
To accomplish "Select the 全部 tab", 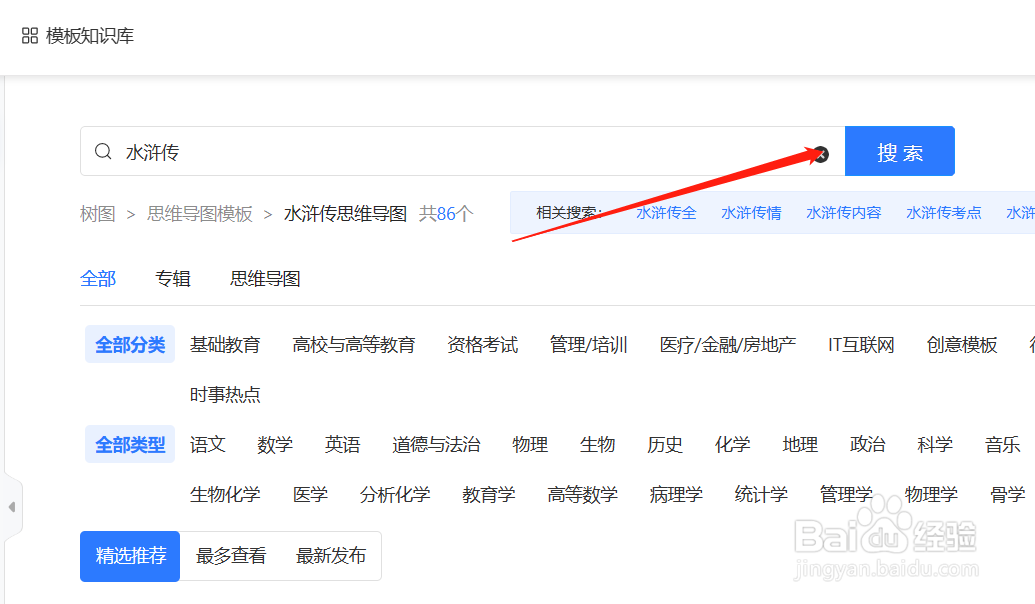I will [x=98, y=278].
